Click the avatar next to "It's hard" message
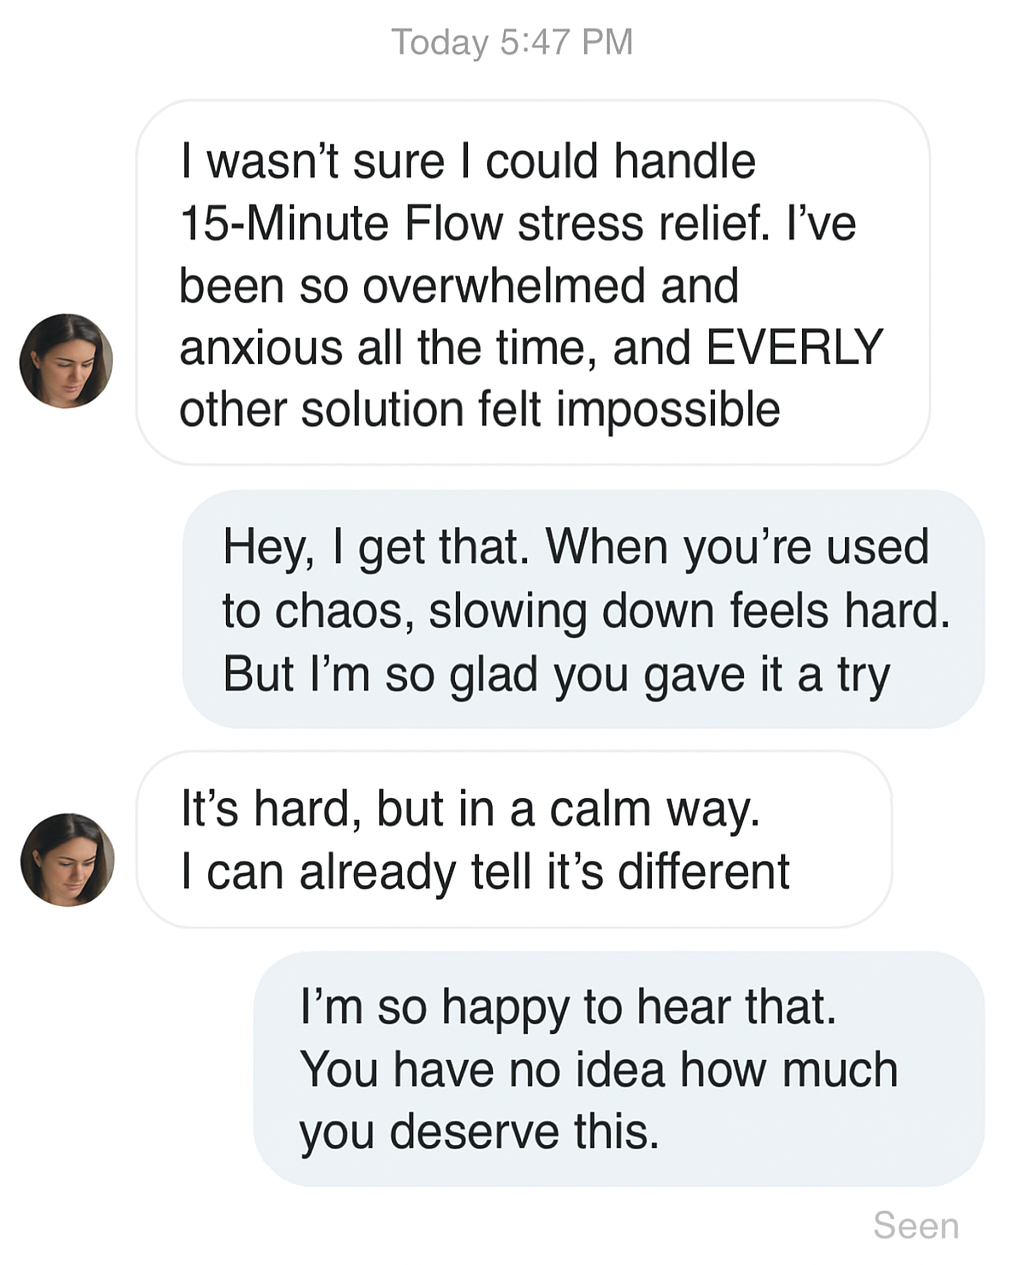 (67, 860)
